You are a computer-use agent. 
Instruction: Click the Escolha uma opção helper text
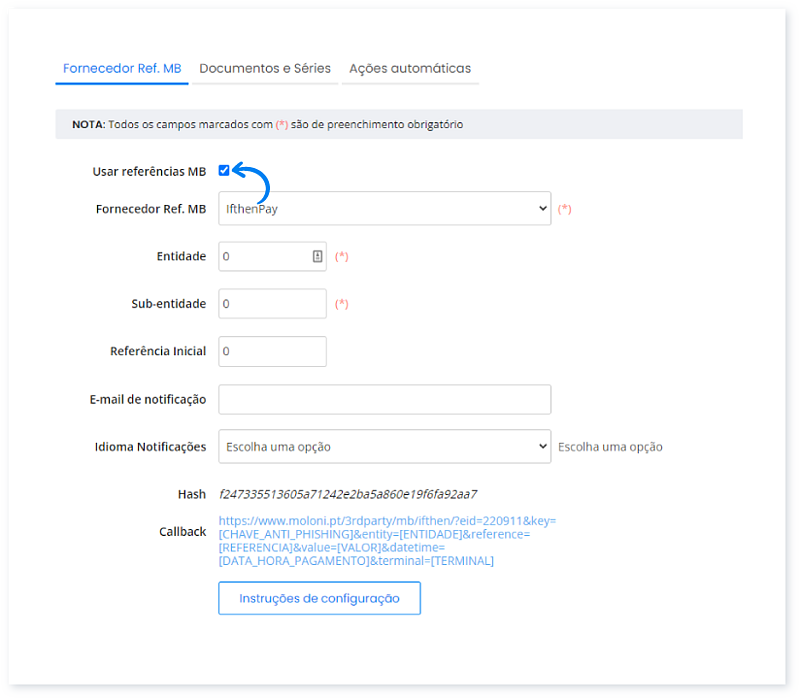point(612,446)
